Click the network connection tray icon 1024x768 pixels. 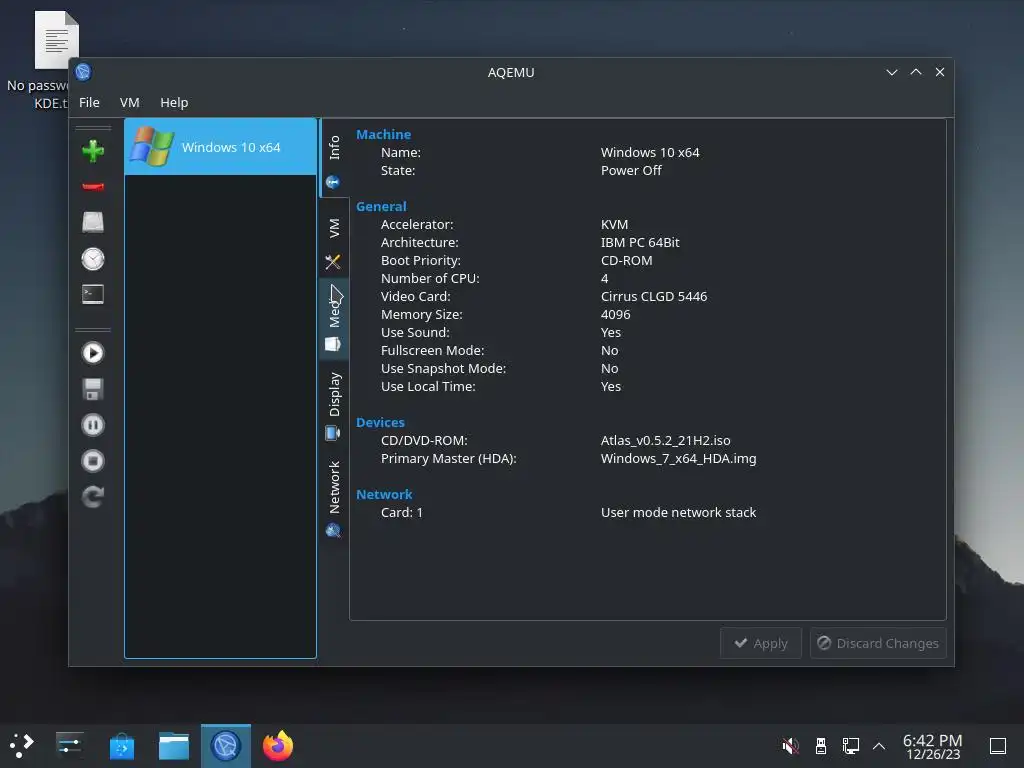click(x=850, y=745)
